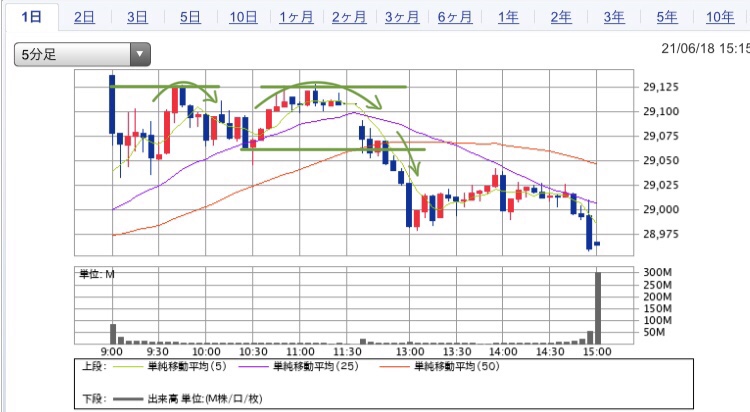
Task: Switch to the 3年 chart period
Action: 614,17
